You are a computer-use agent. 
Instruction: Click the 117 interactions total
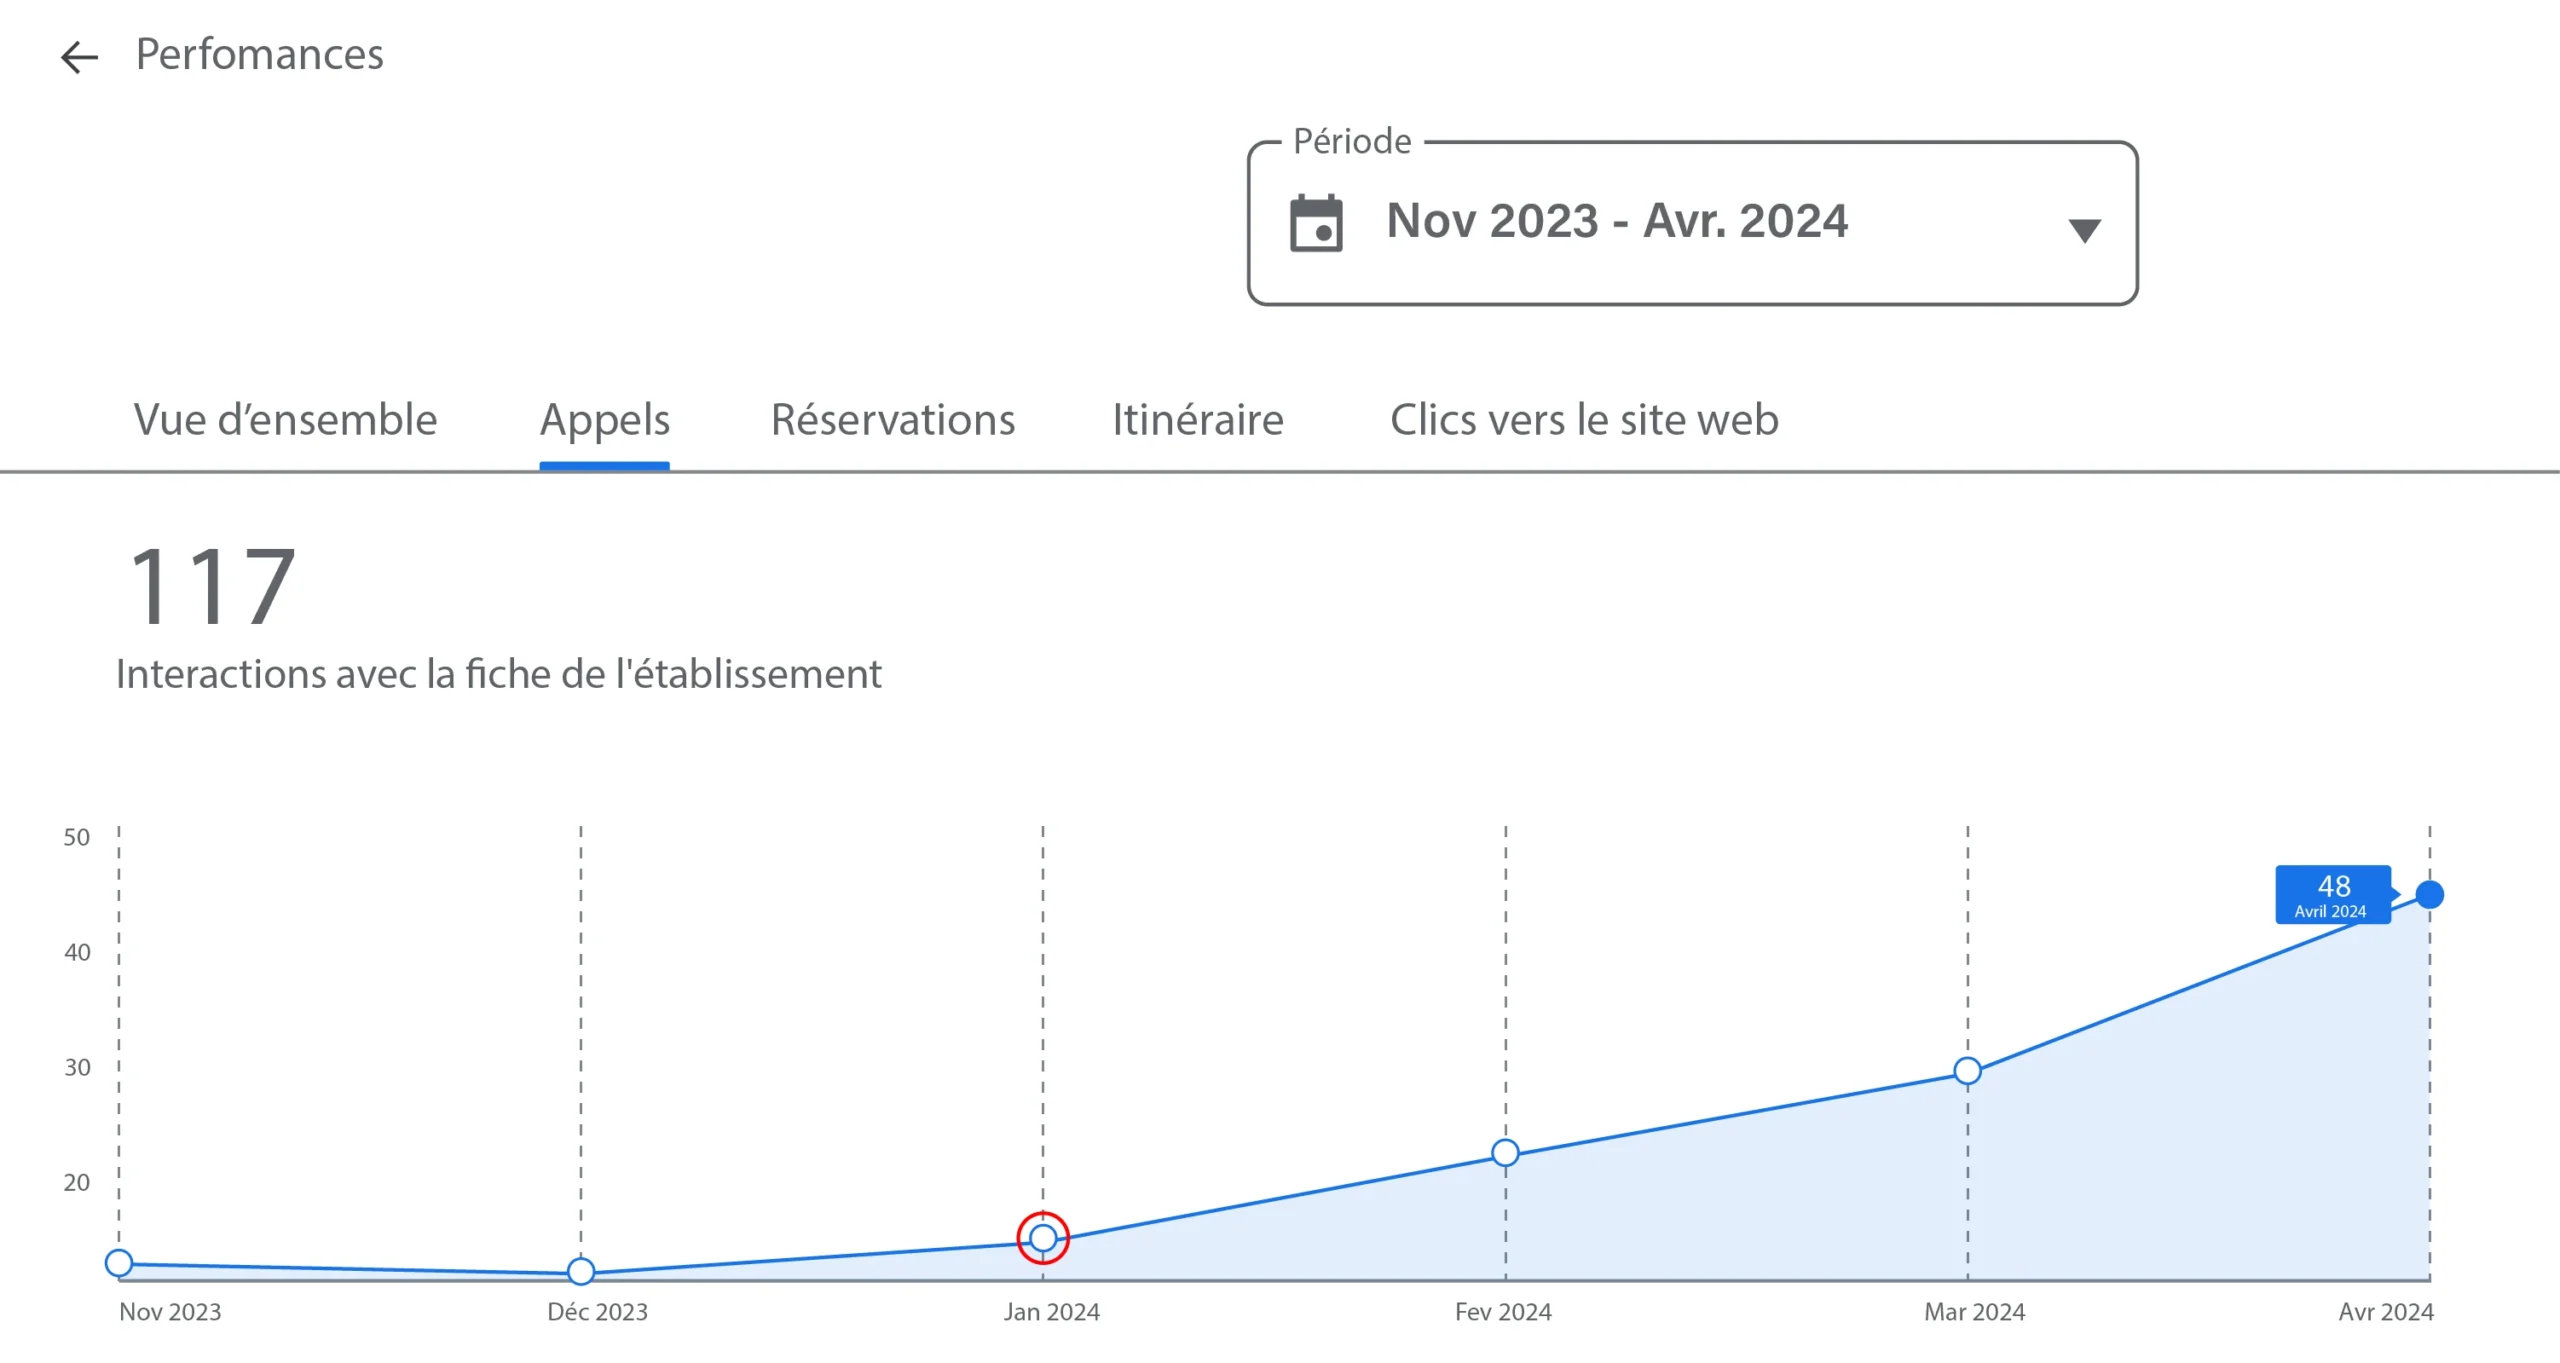coord(212,587)
